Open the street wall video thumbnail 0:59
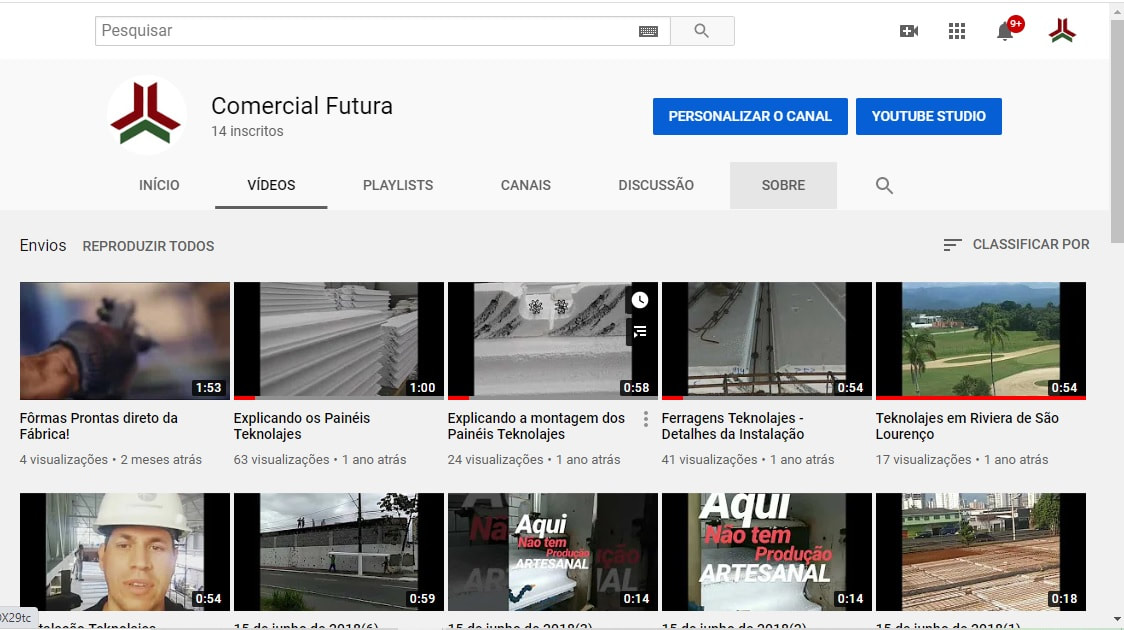 338,551
